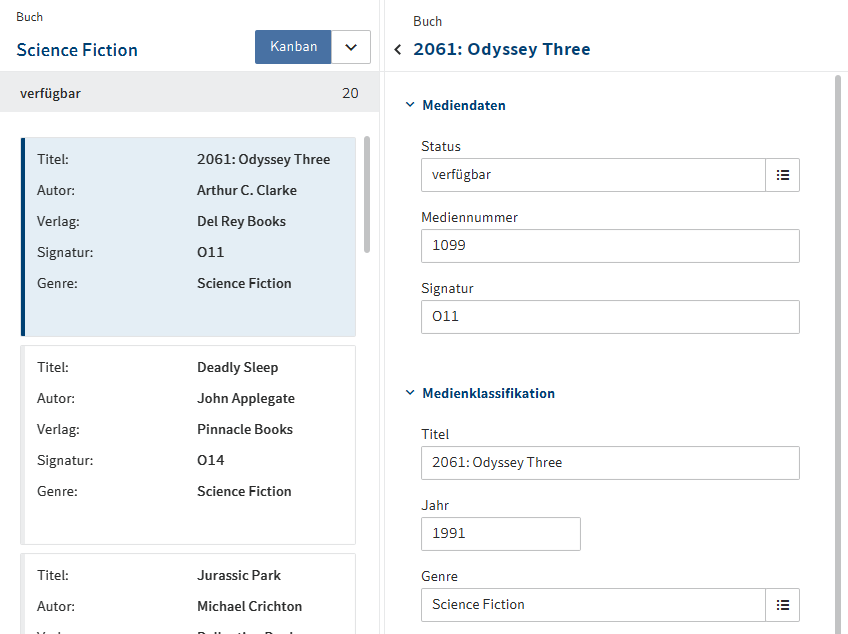
Task: Open the value help for Genre field
Action: point(782,604)
